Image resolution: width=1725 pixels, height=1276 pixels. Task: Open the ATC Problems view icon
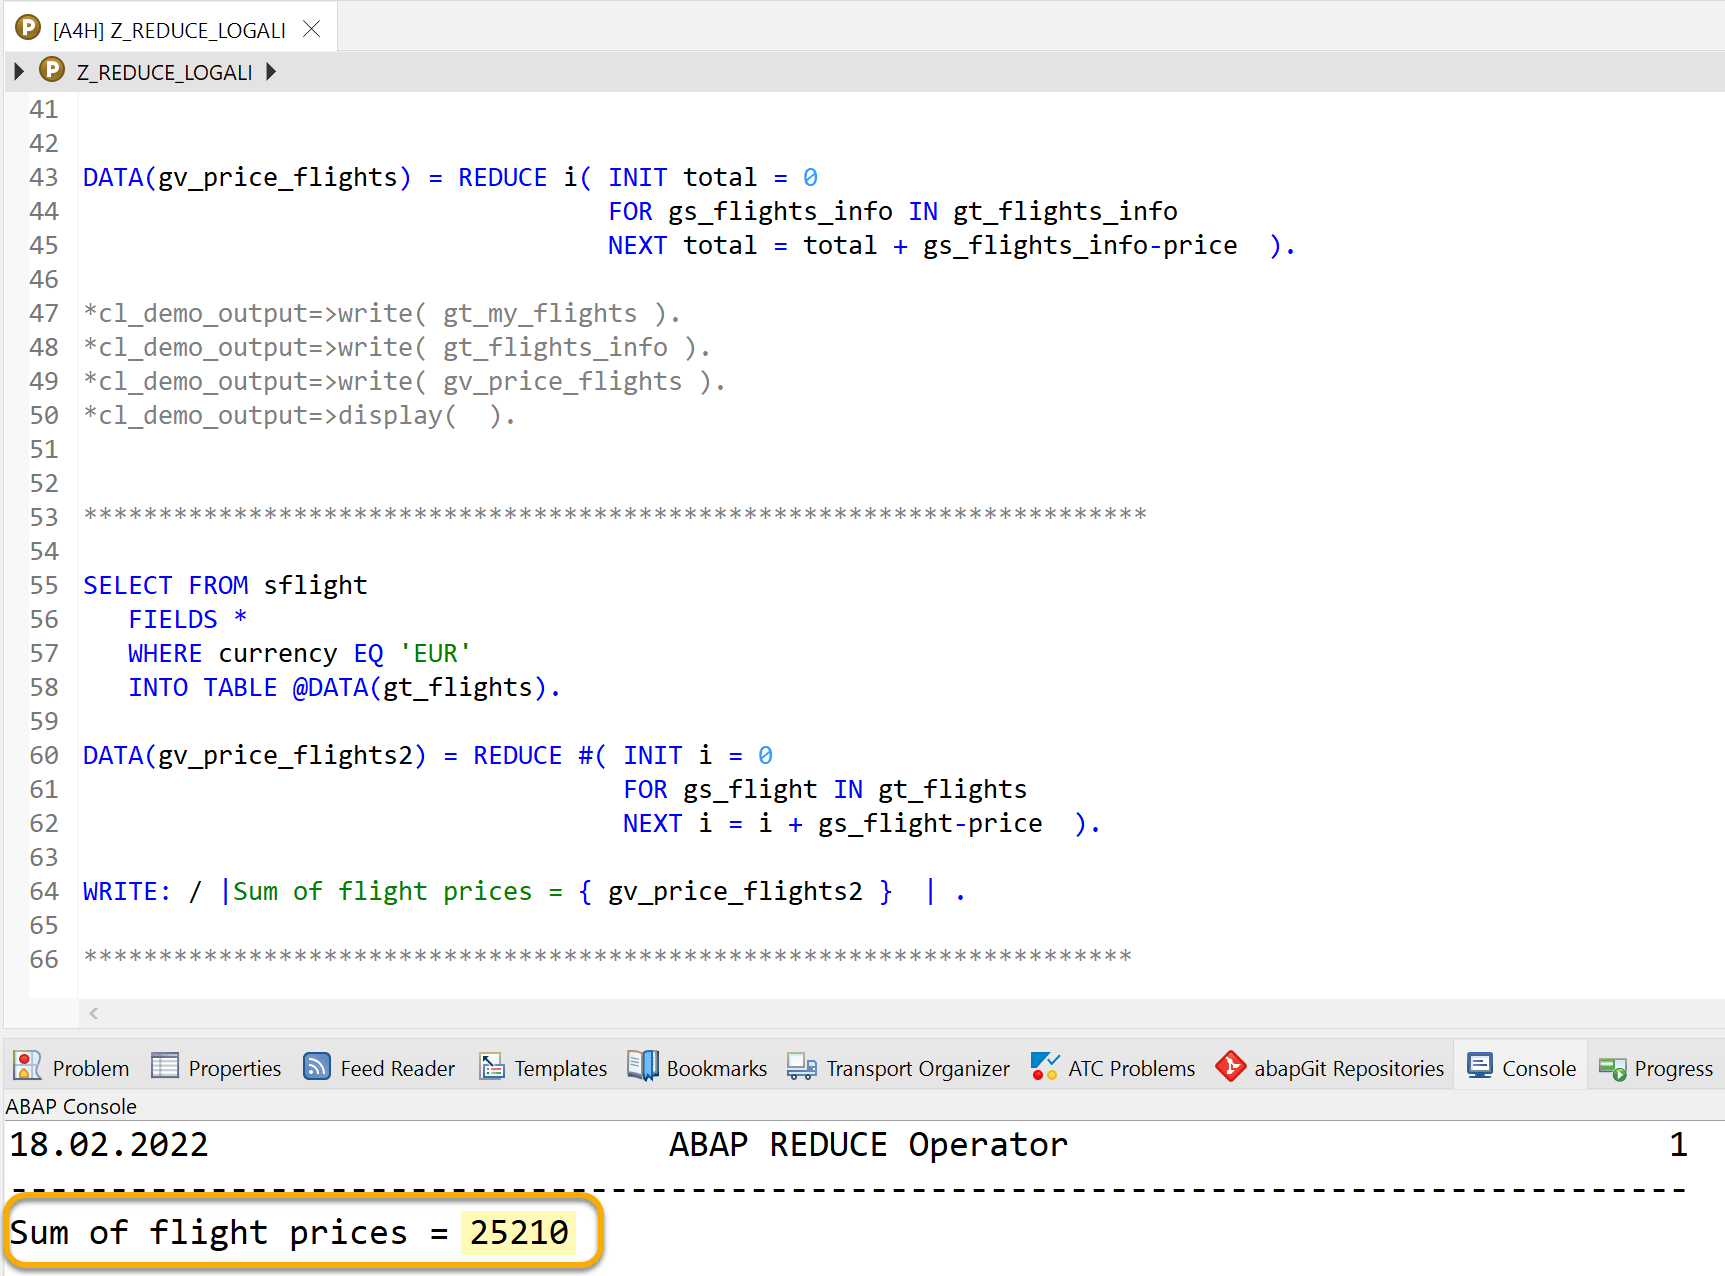point(1045,1067)
